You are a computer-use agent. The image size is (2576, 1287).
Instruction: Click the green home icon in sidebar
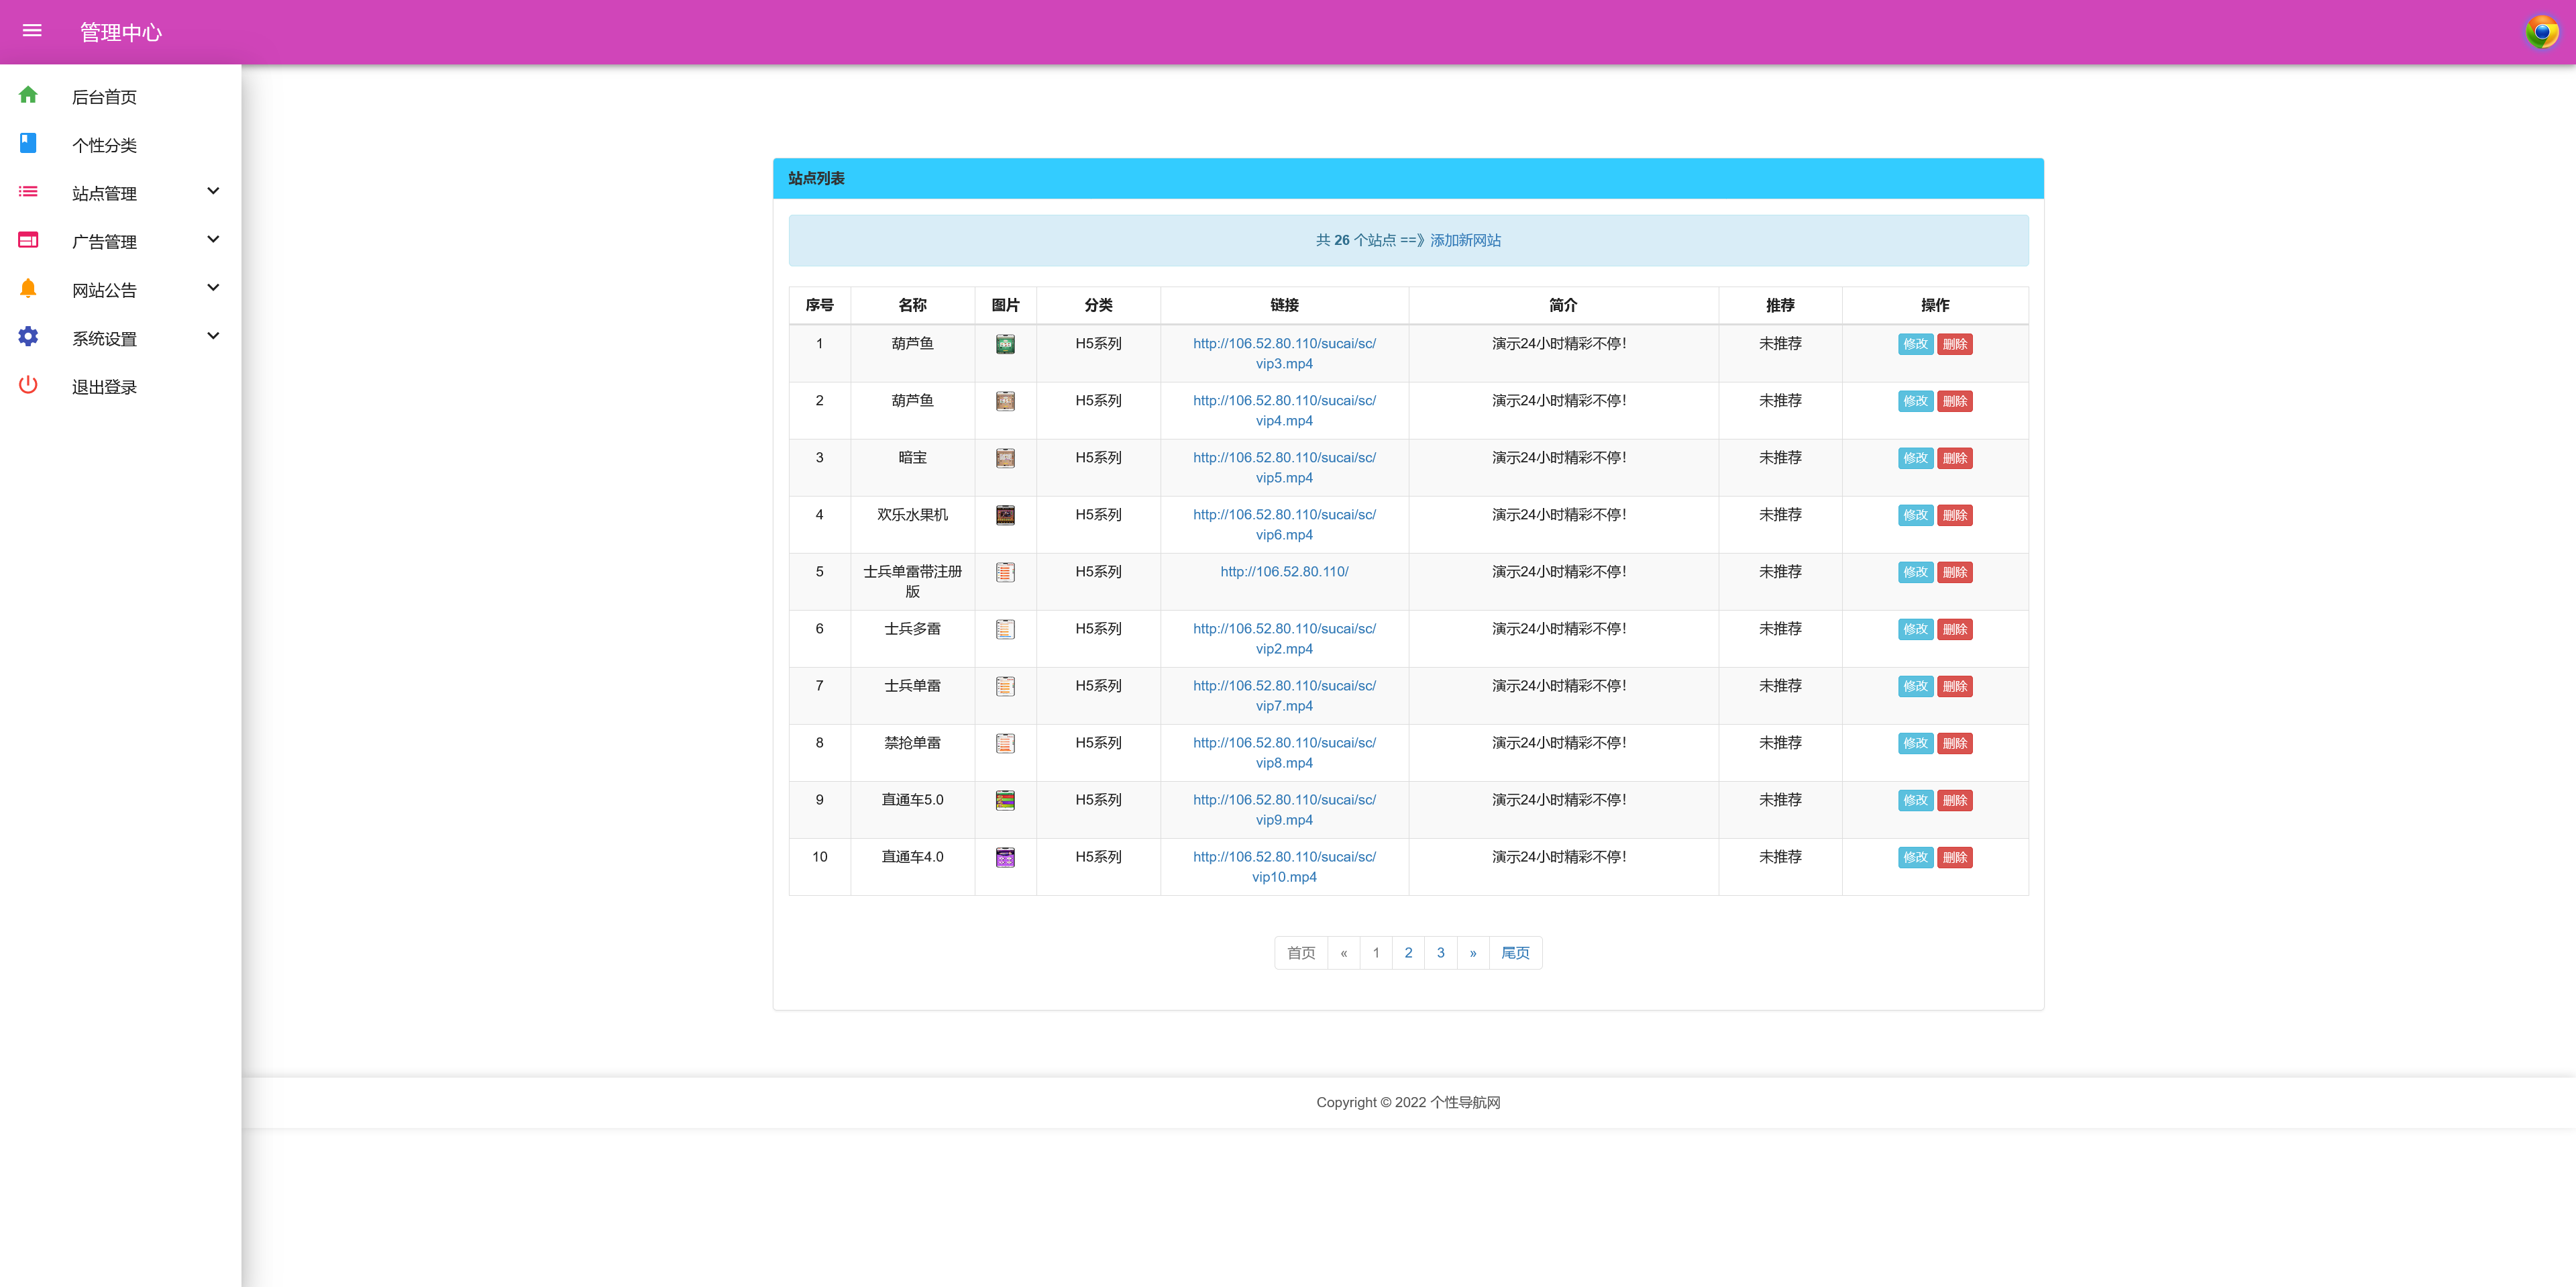pyautogui.click(x=28, y=95)
